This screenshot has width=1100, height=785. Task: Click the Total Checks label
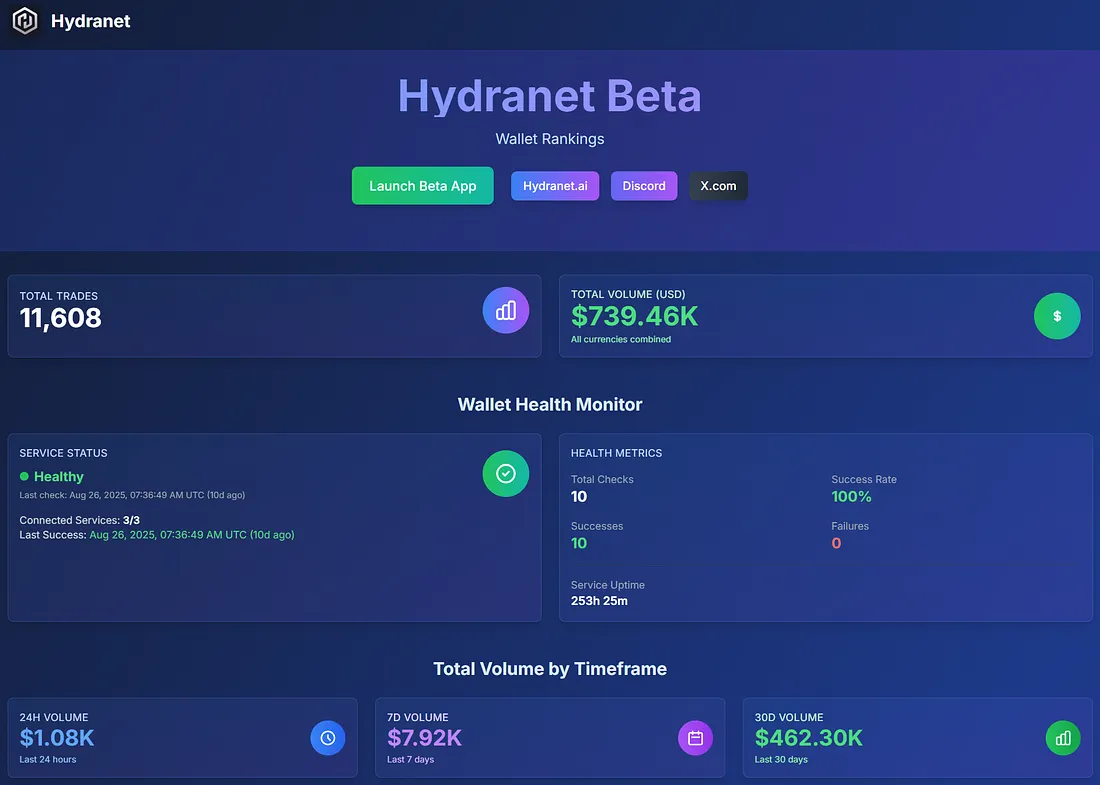tap(602, 479)
